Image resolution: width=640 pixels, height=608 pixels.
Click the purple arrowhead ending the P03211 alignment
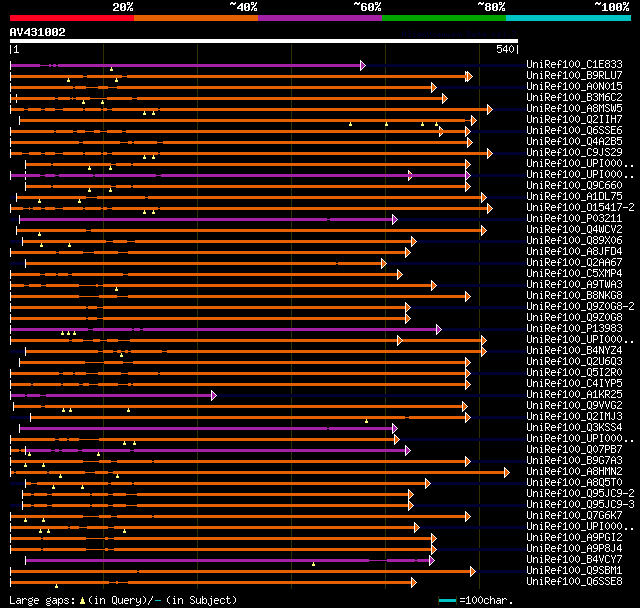(395, 220)
